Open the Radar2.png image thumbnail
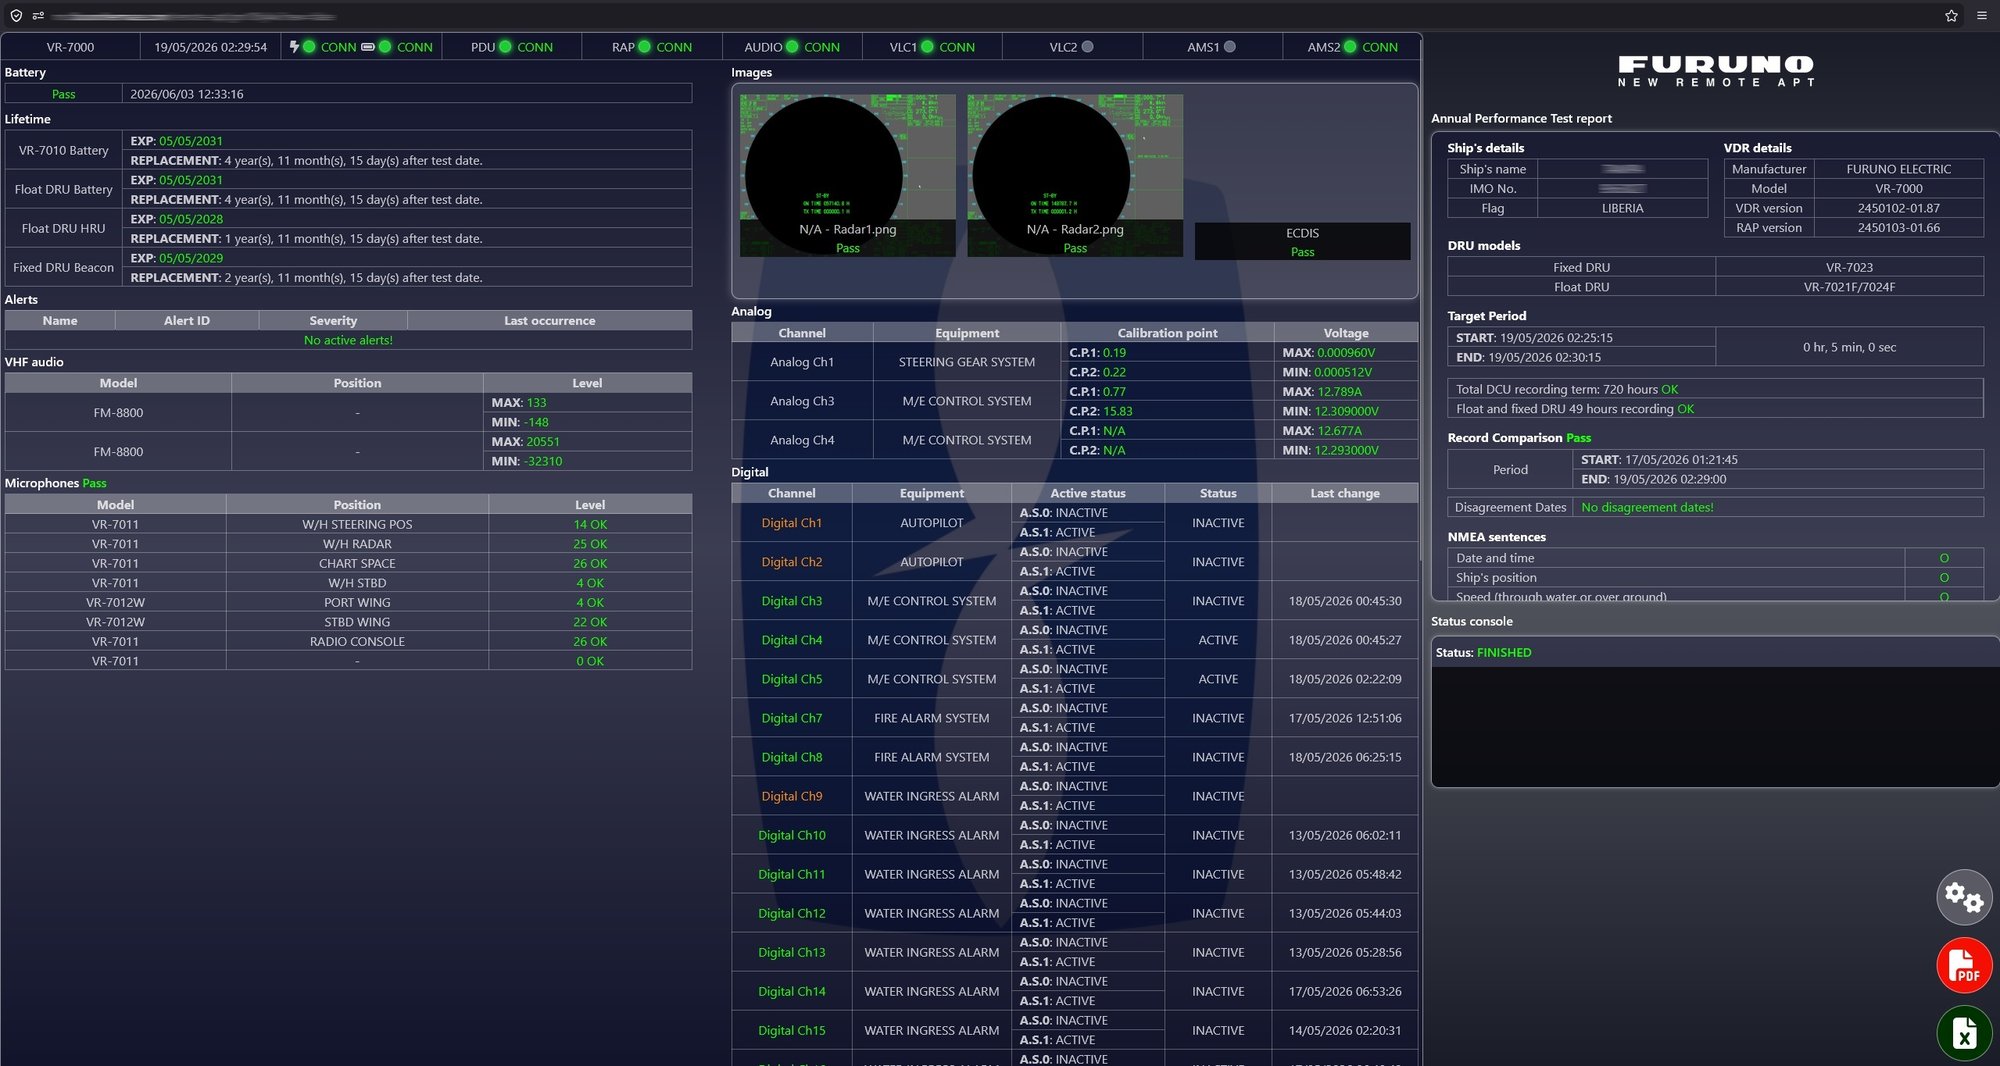The image size is (2000, 1066). pos(1075,175)
